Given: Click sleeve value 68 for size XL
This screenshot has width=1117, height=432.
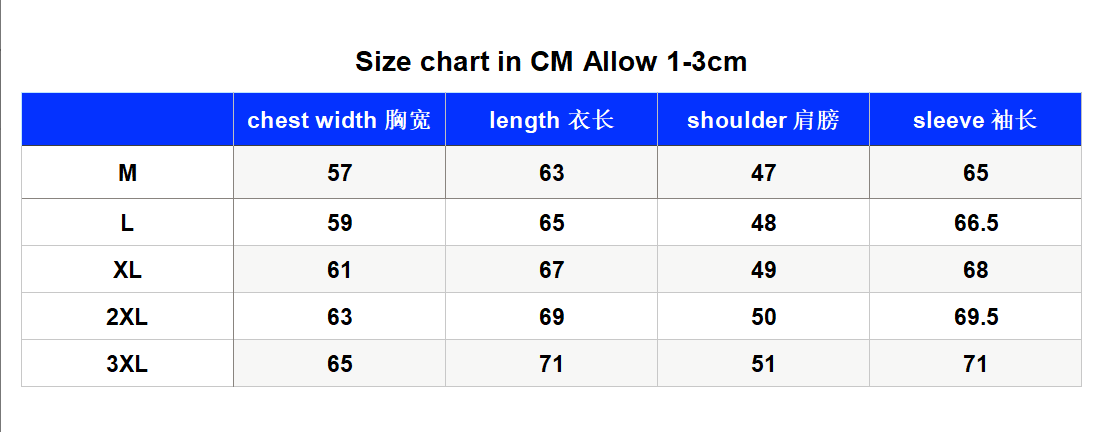Looking at the screenshot, I should coord(975,269).
